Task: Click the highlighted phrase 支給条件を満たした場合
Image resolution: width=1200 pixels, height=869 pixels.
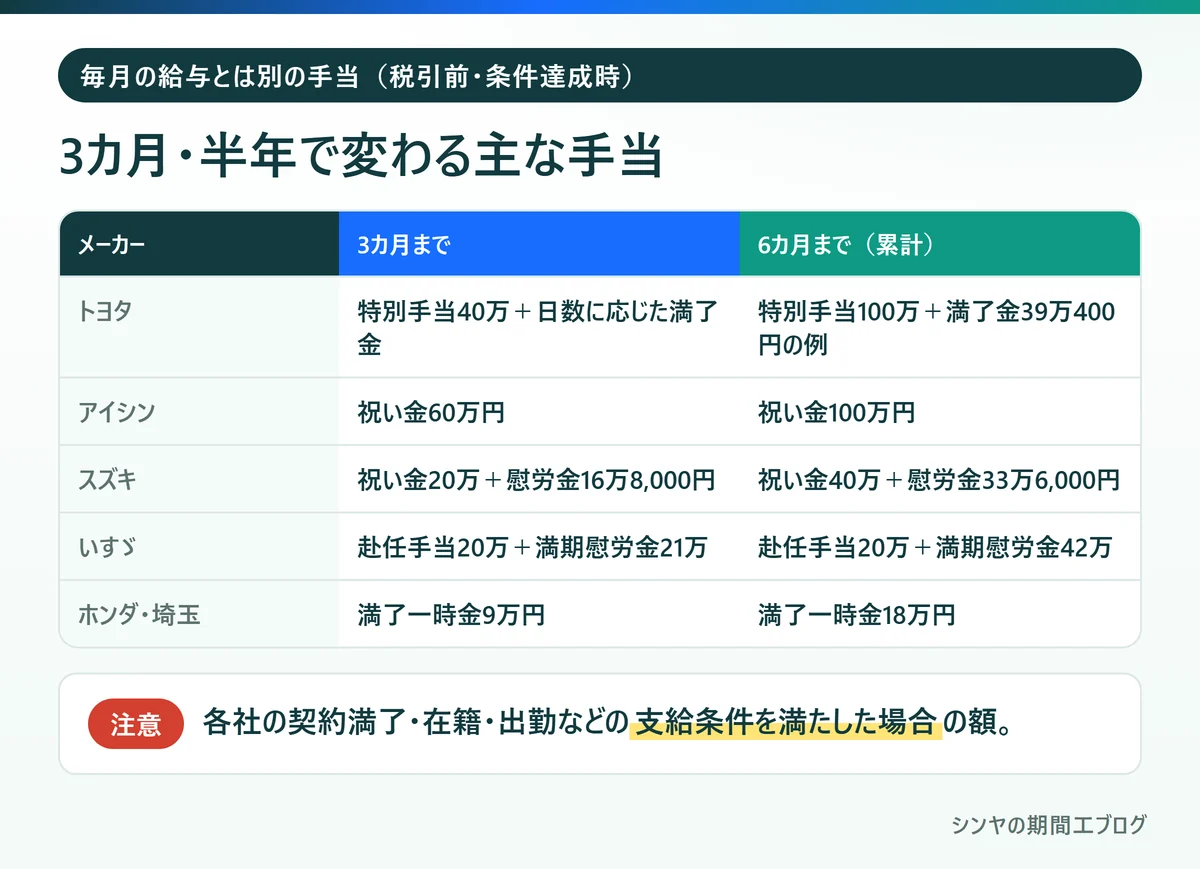Action: [787, 722]
